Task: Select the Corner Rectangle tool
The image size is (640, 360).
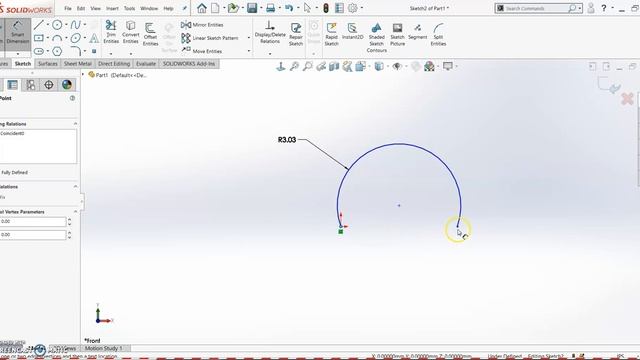Action: (39, 38)
